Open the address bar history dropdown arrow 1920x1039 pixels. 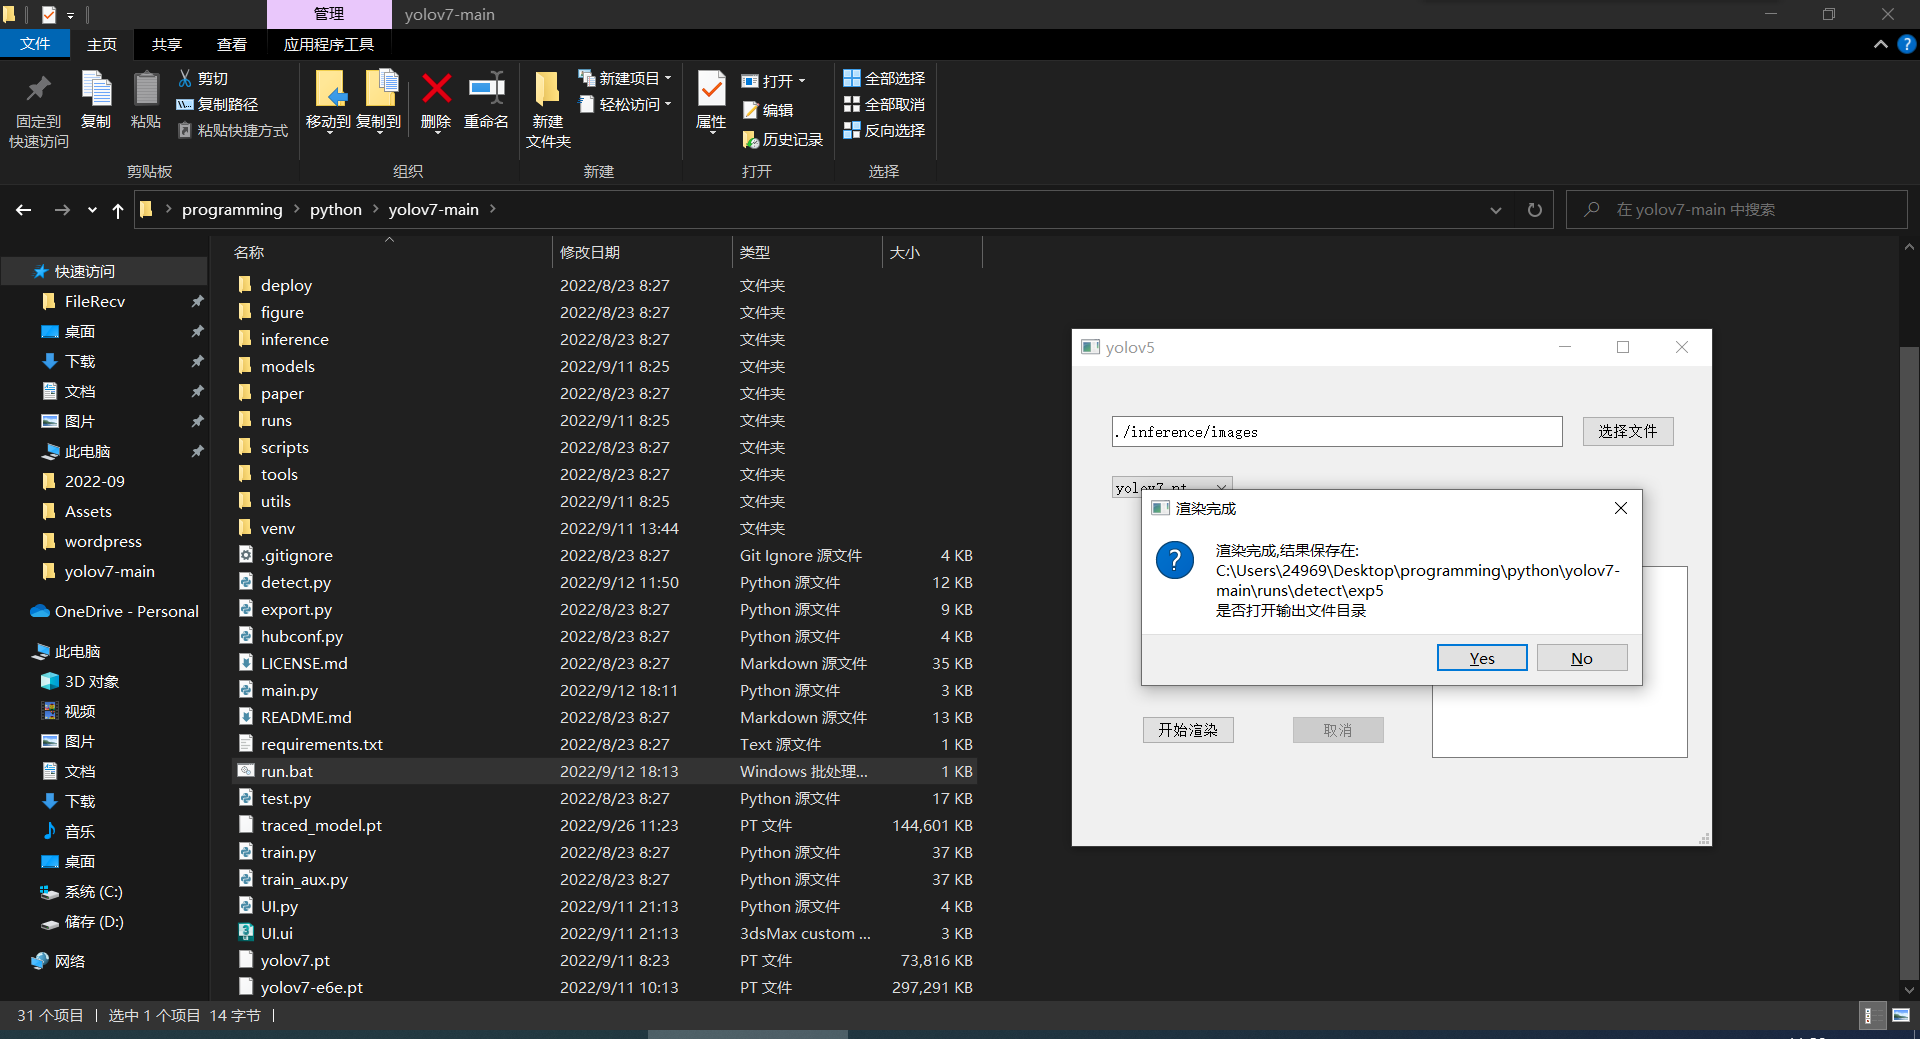point(1495,210)
